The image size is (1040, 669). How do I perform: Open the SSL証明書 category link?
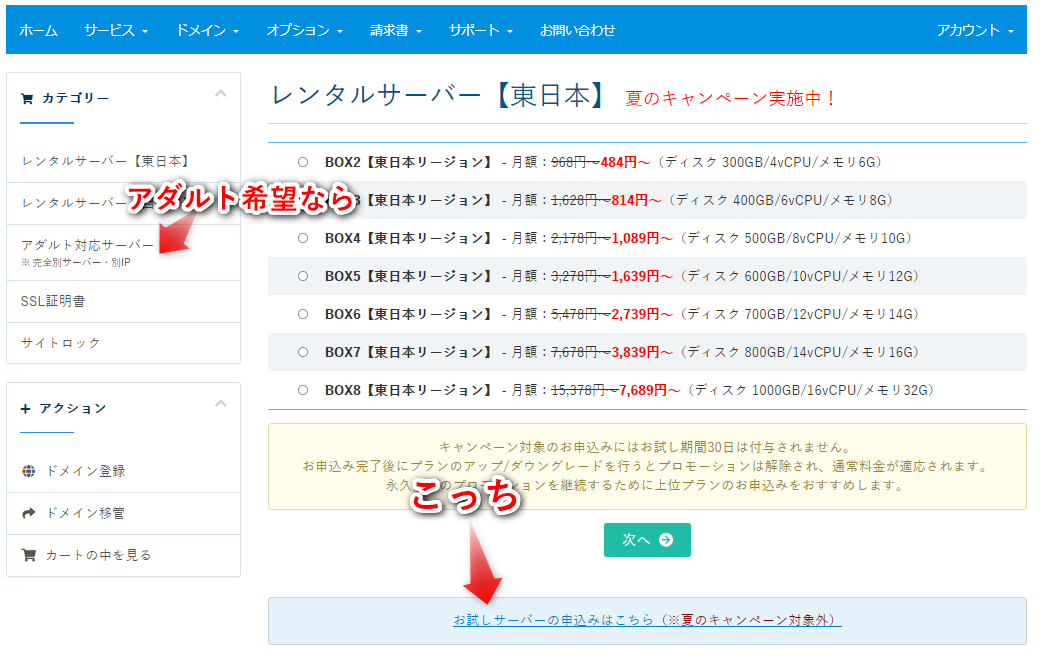(53, 301)
